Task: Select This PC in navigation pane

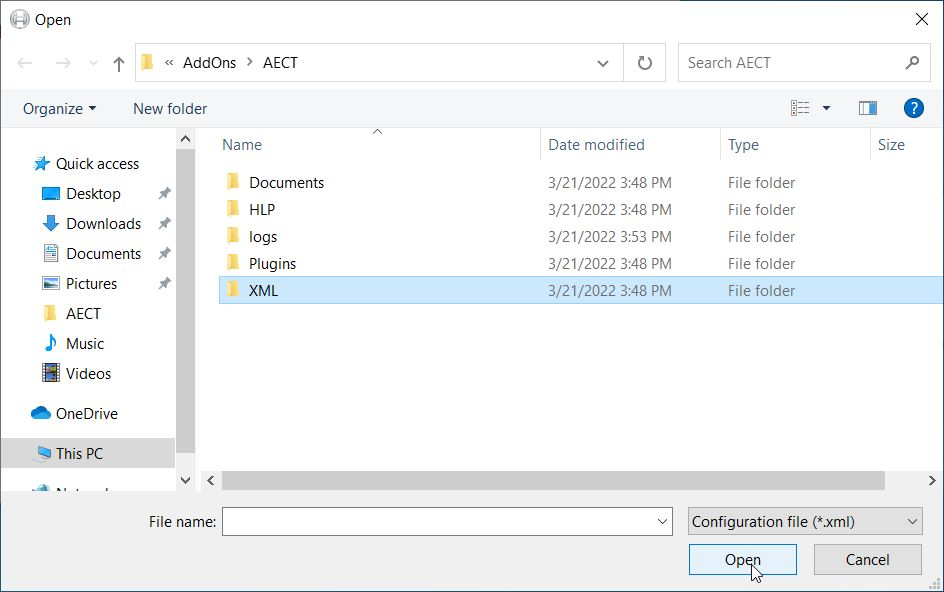Action: coord(79,453)
